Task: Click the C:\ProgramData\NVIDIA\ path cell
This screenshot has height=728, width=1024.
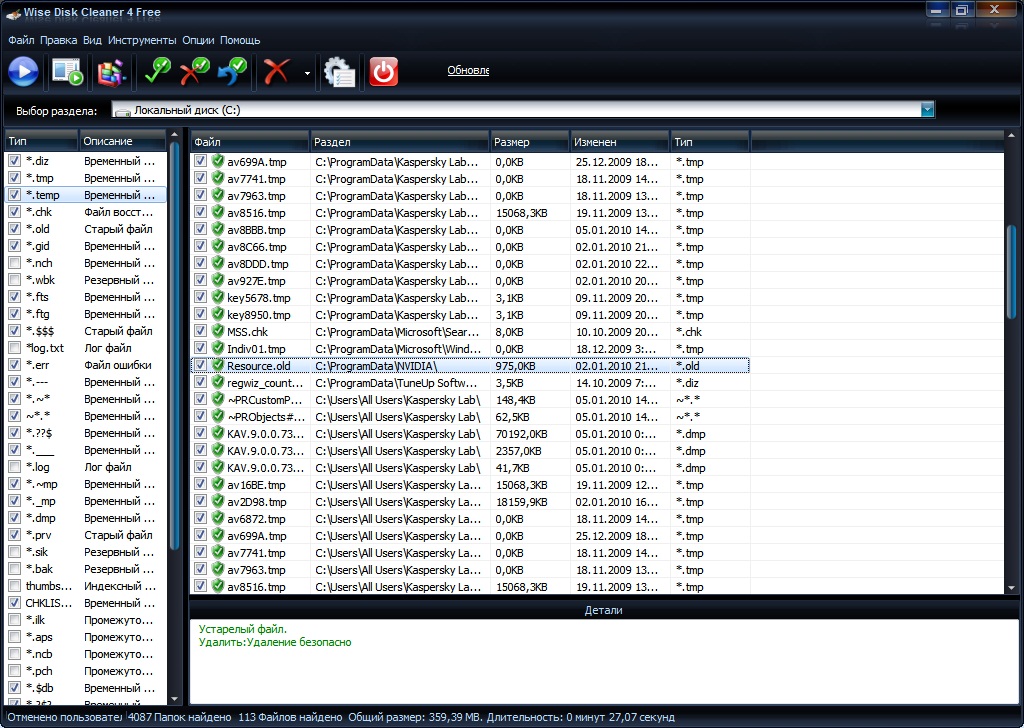Action: [376, 366]
